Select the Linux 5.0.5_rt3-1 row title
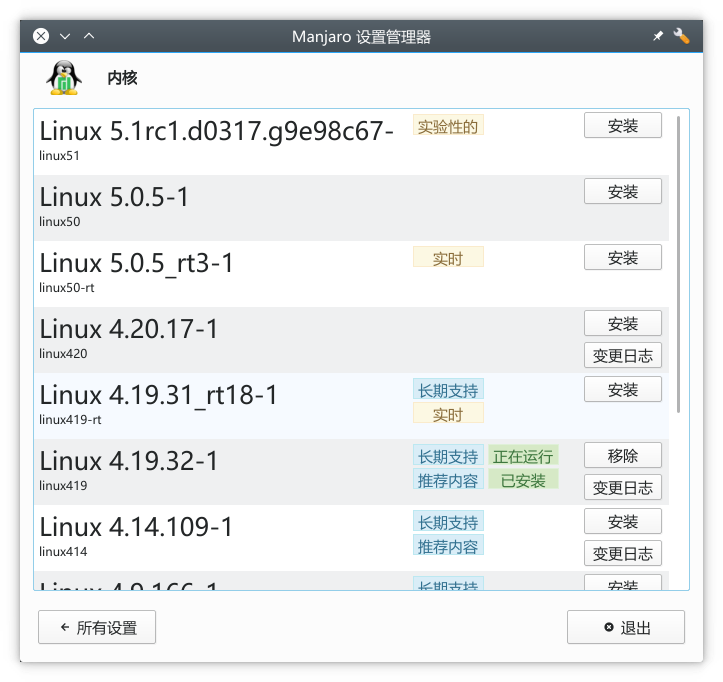The image size is (723, 682). click(x=136, y=263)
